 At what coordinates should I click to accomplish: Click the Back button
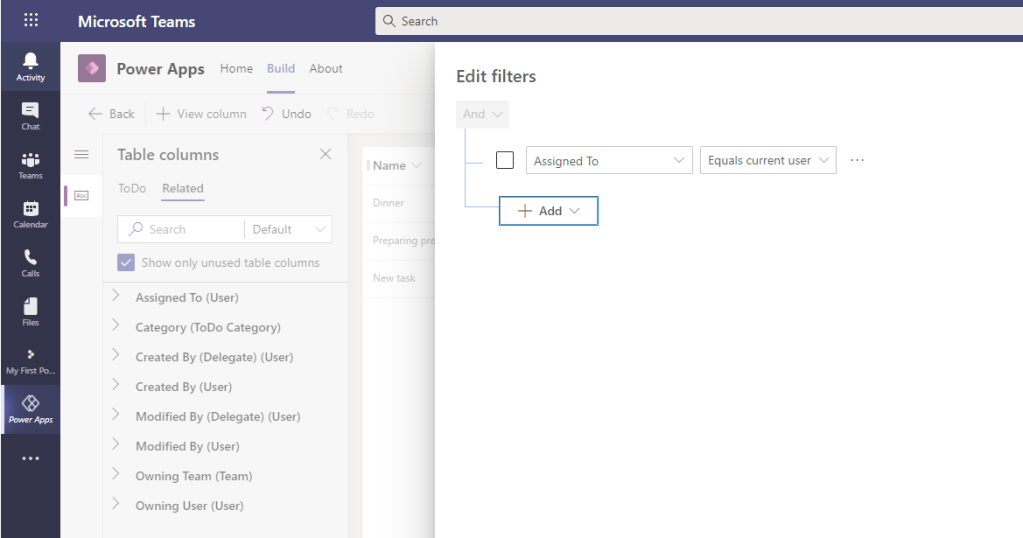click(111, 114)
